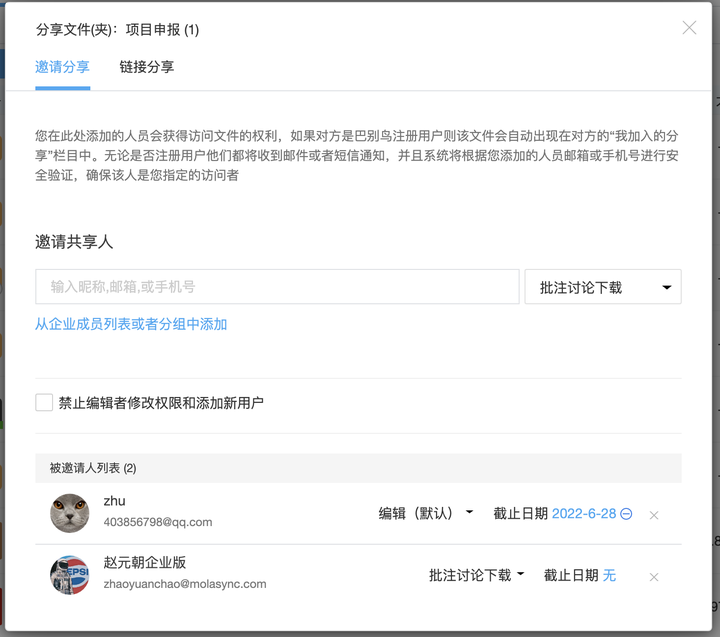Focus the nickname, email or phone input field
Viewport: 720px width, 637px height.
tap(277, 287)
